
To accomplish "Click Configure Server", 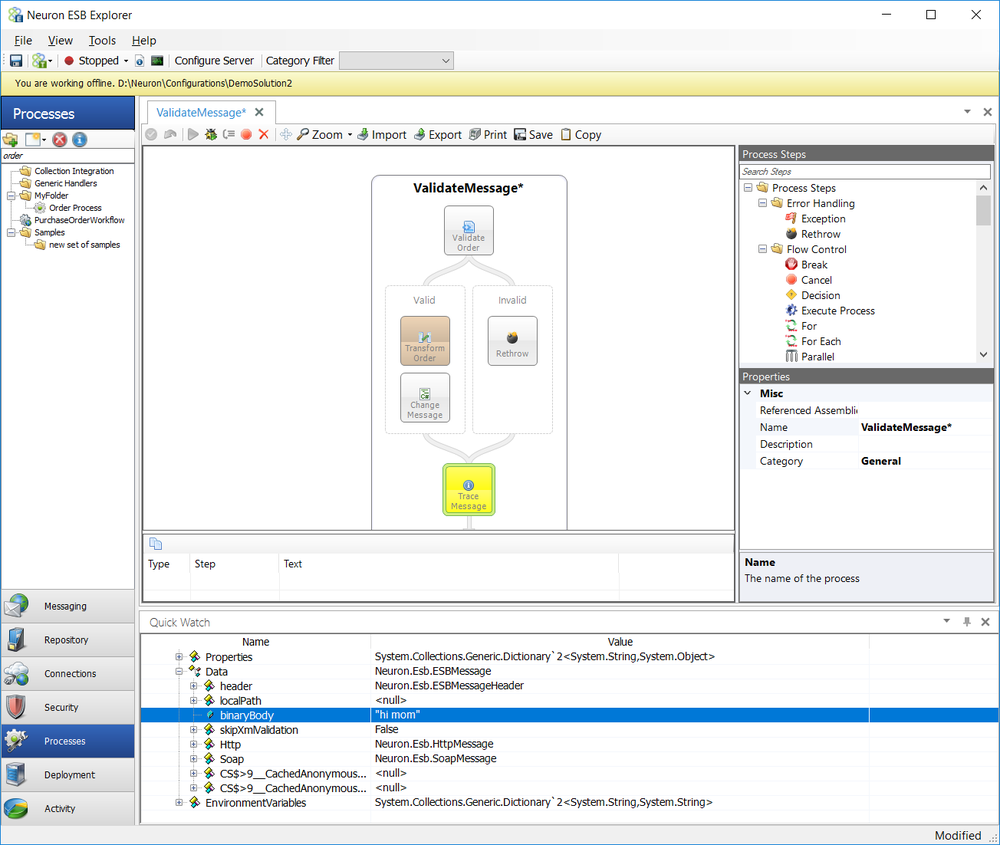I will coord(214,61).
